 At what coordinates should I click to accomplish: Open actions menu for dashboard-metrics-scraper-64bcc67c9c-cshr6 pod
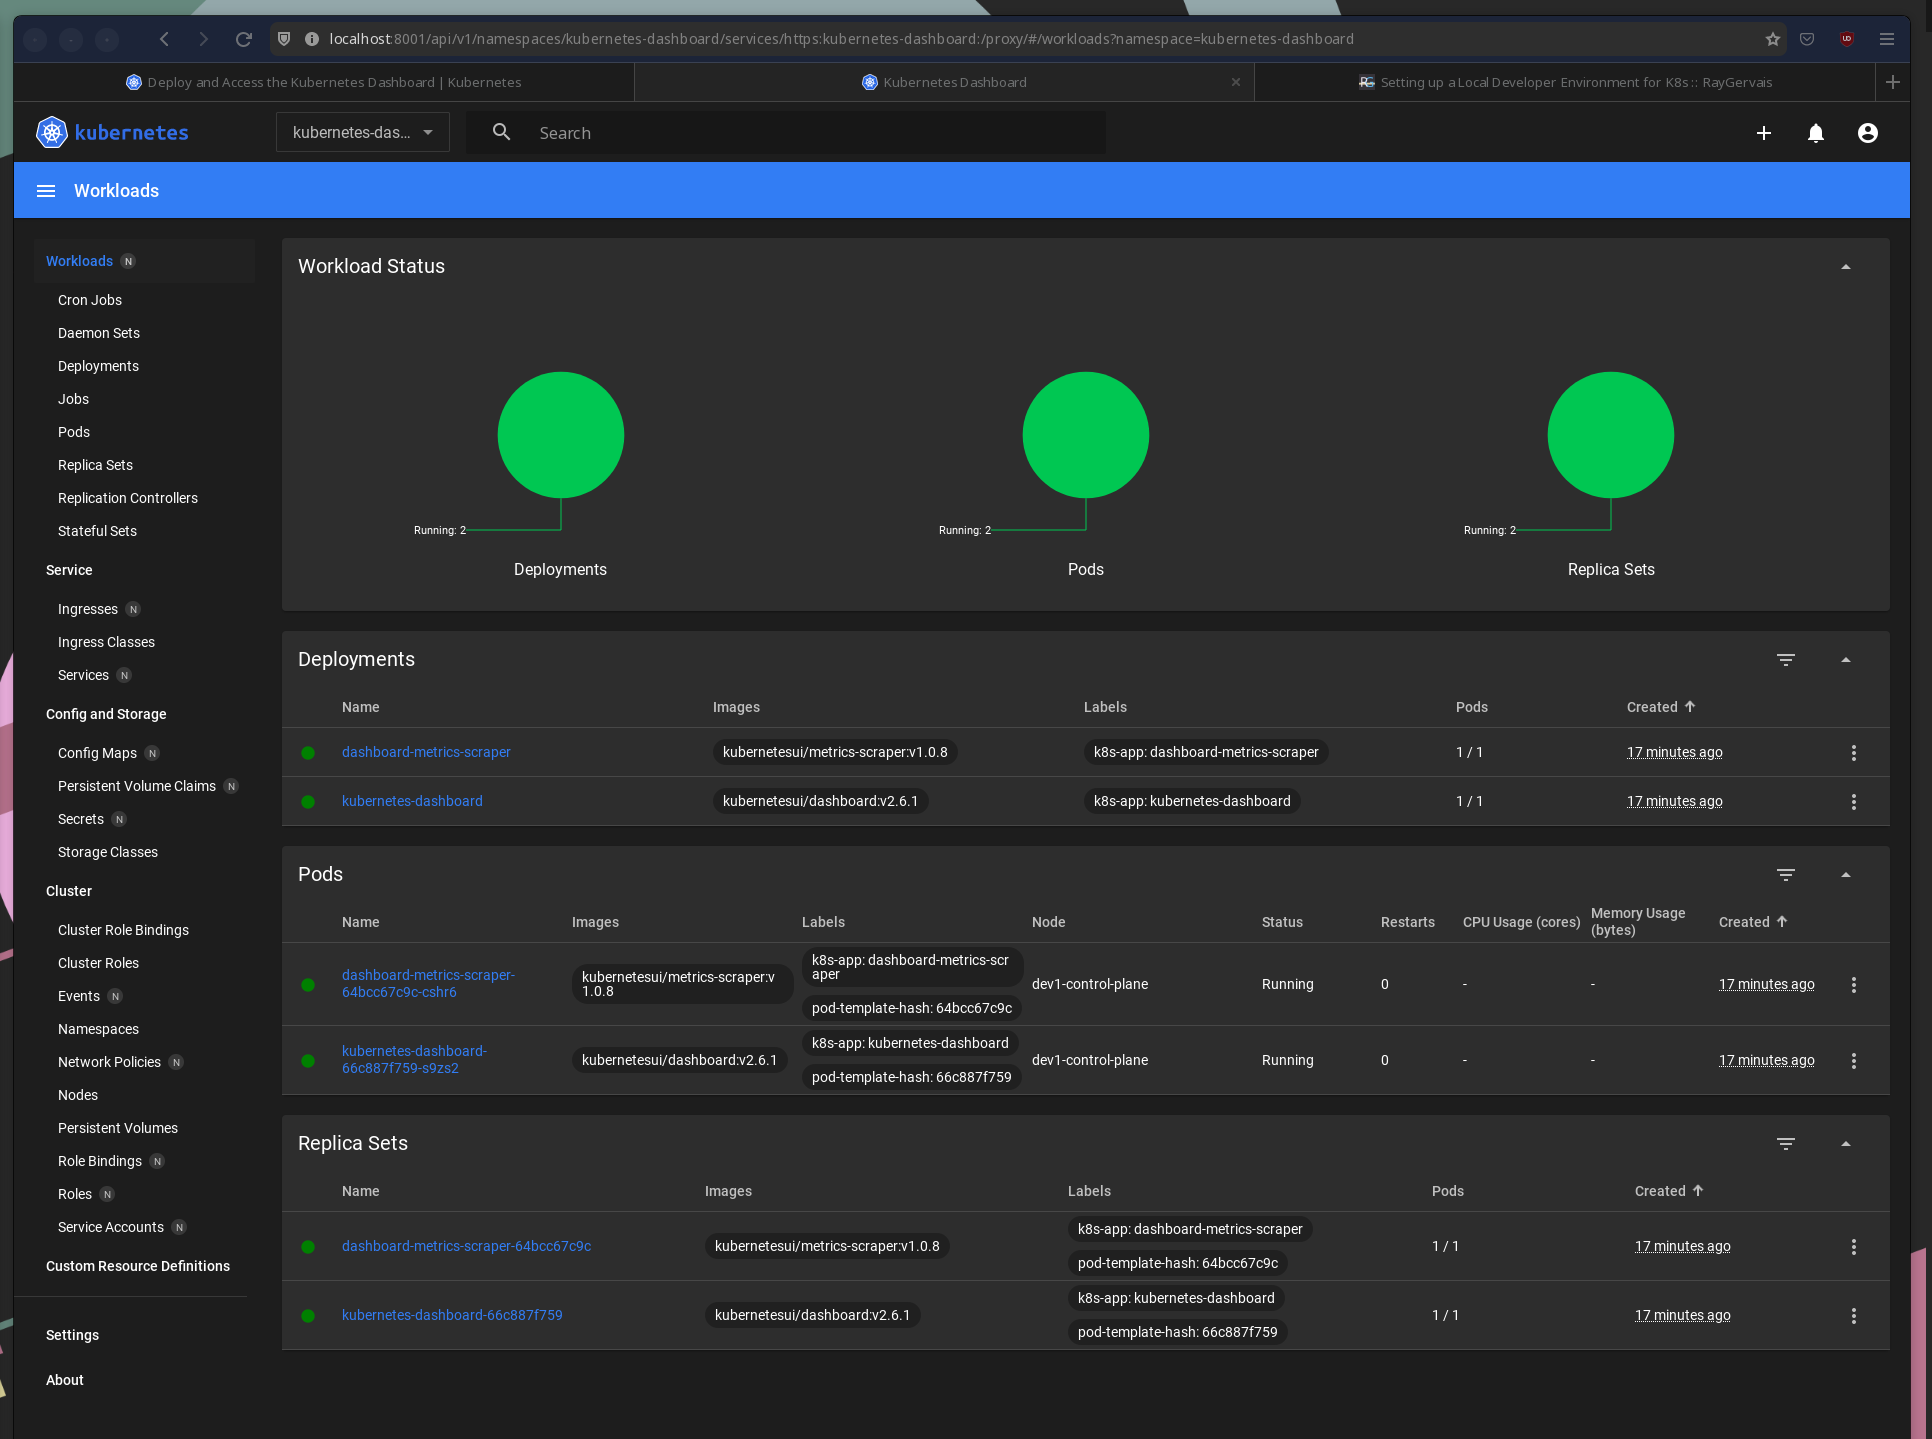[x=1854, y=985]
